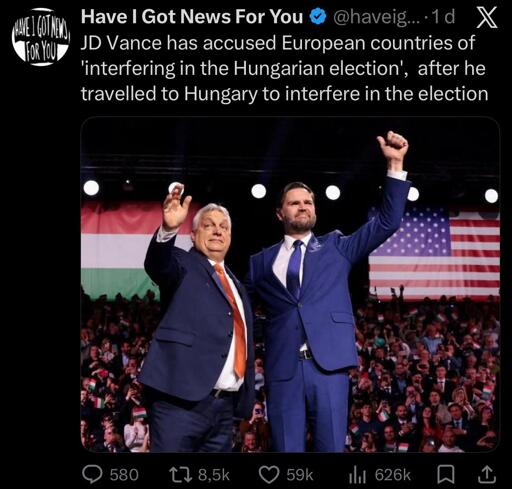Repost the tweet with the arrows icon

click(x=180, y=474)
